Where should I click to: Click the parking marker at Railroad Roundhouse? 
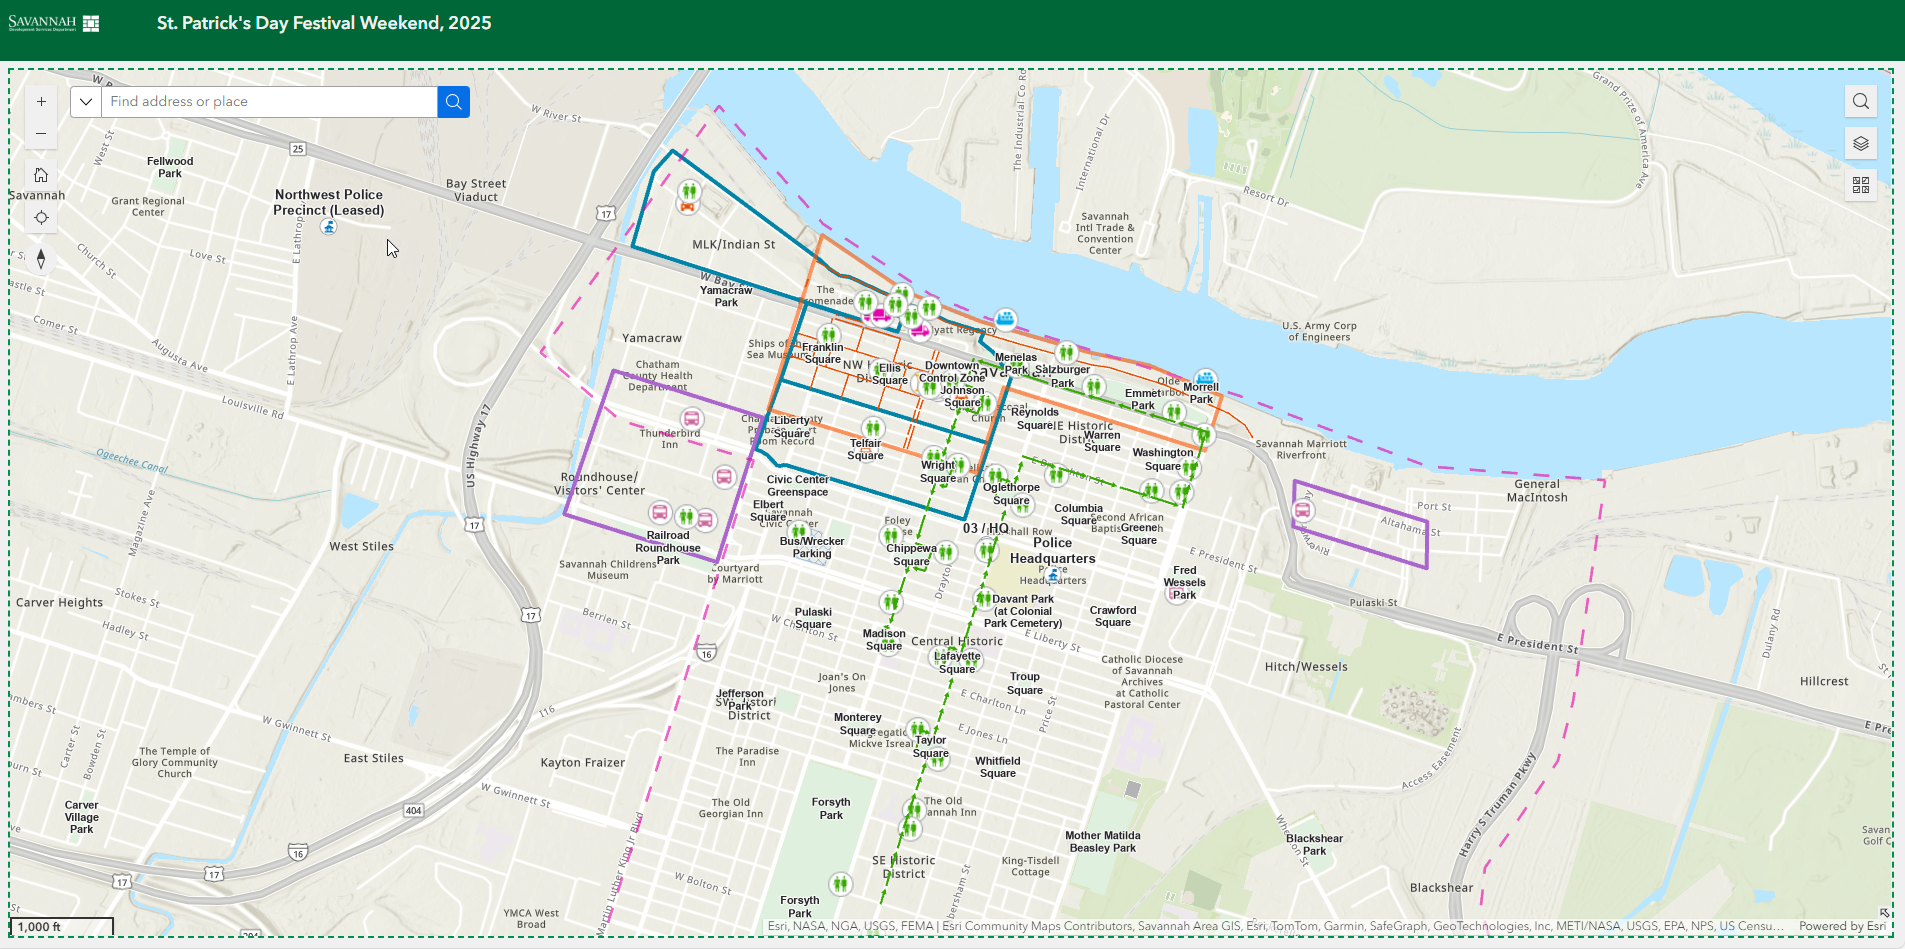click(x=660, y=512)
